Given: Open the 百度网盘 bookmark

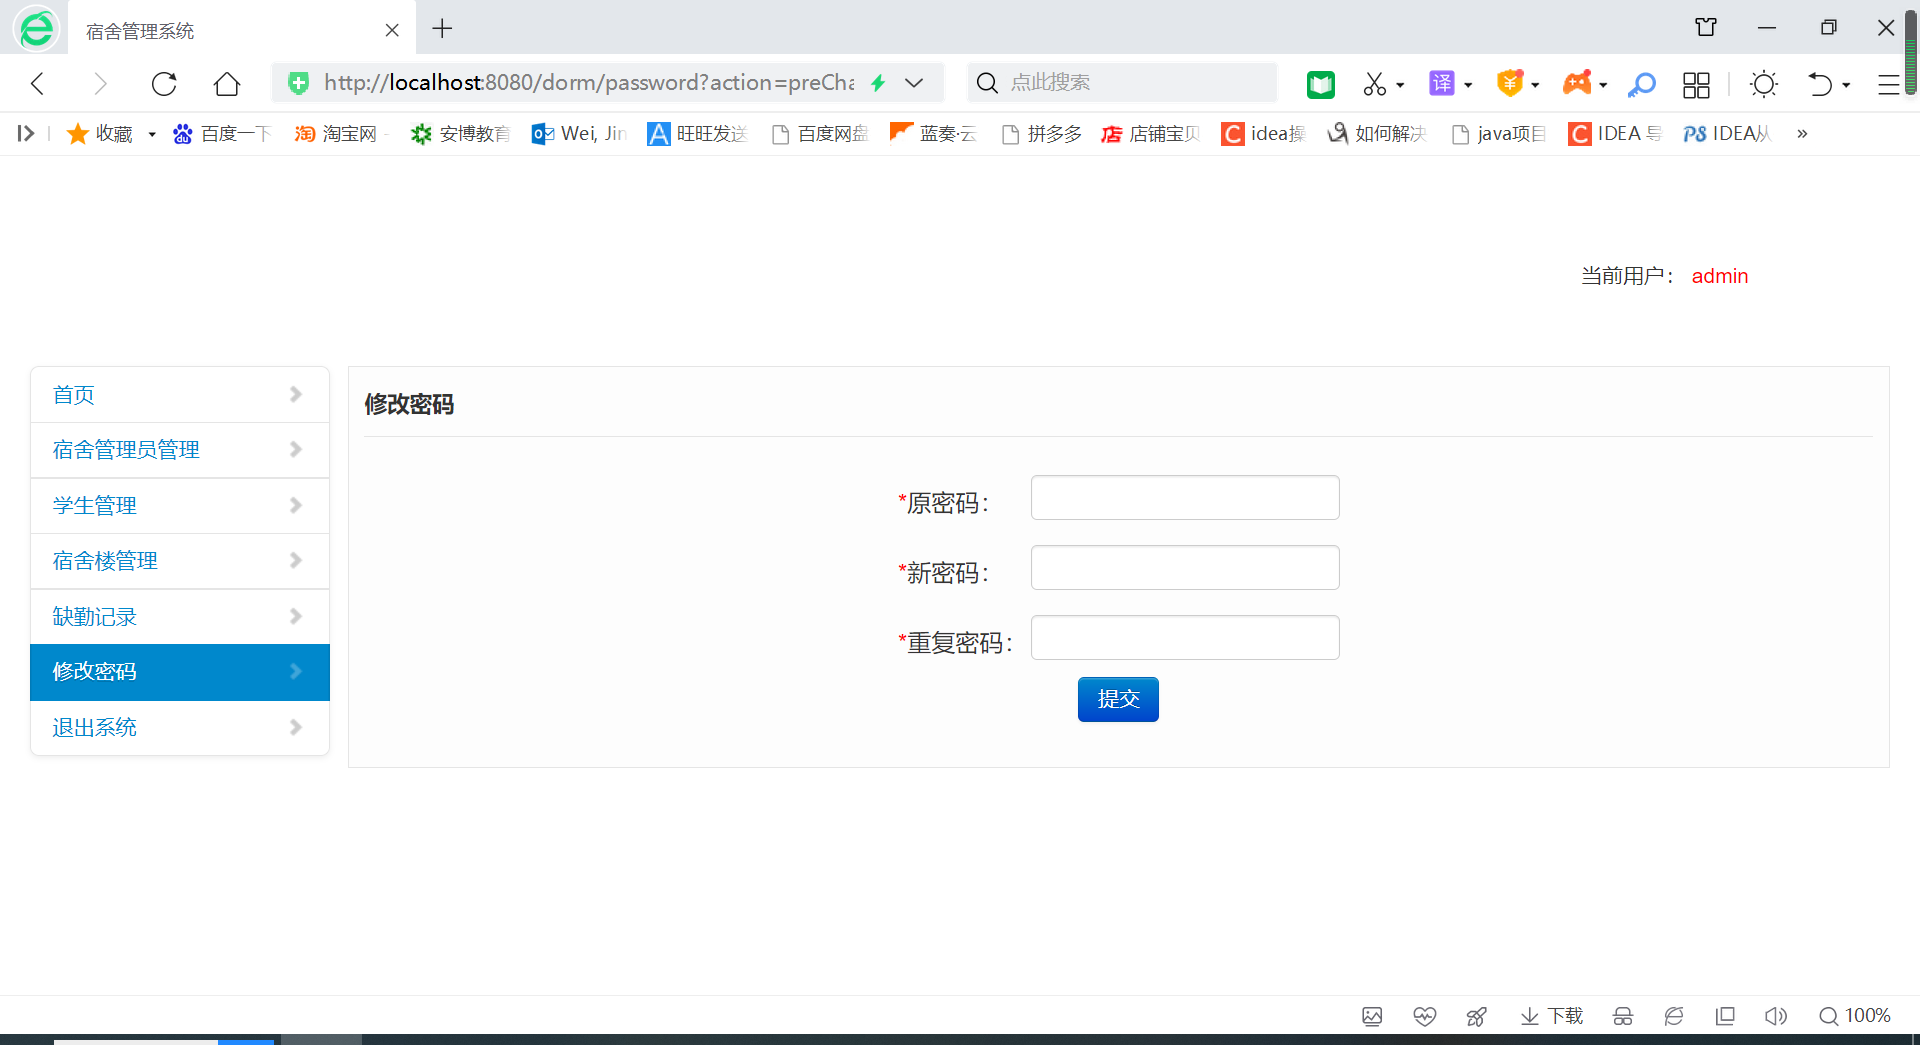Looking at the screenshot, I should (x=819, y=133).
